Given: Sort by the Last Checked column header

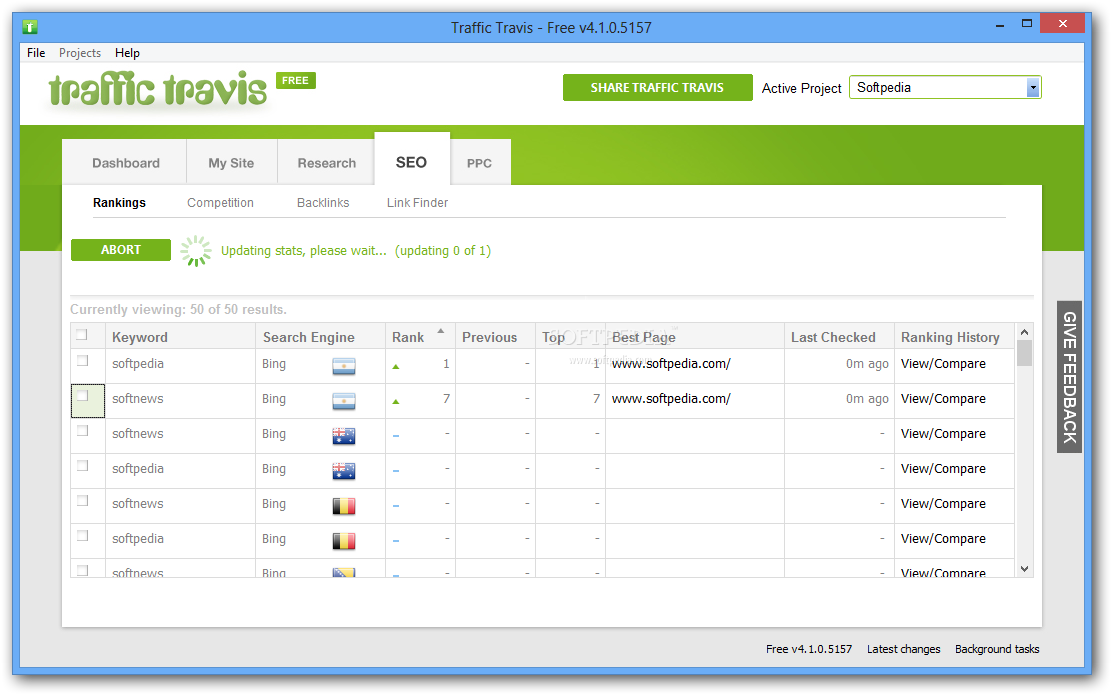Looking at the screenshot, I should click(x=839, y=337).
